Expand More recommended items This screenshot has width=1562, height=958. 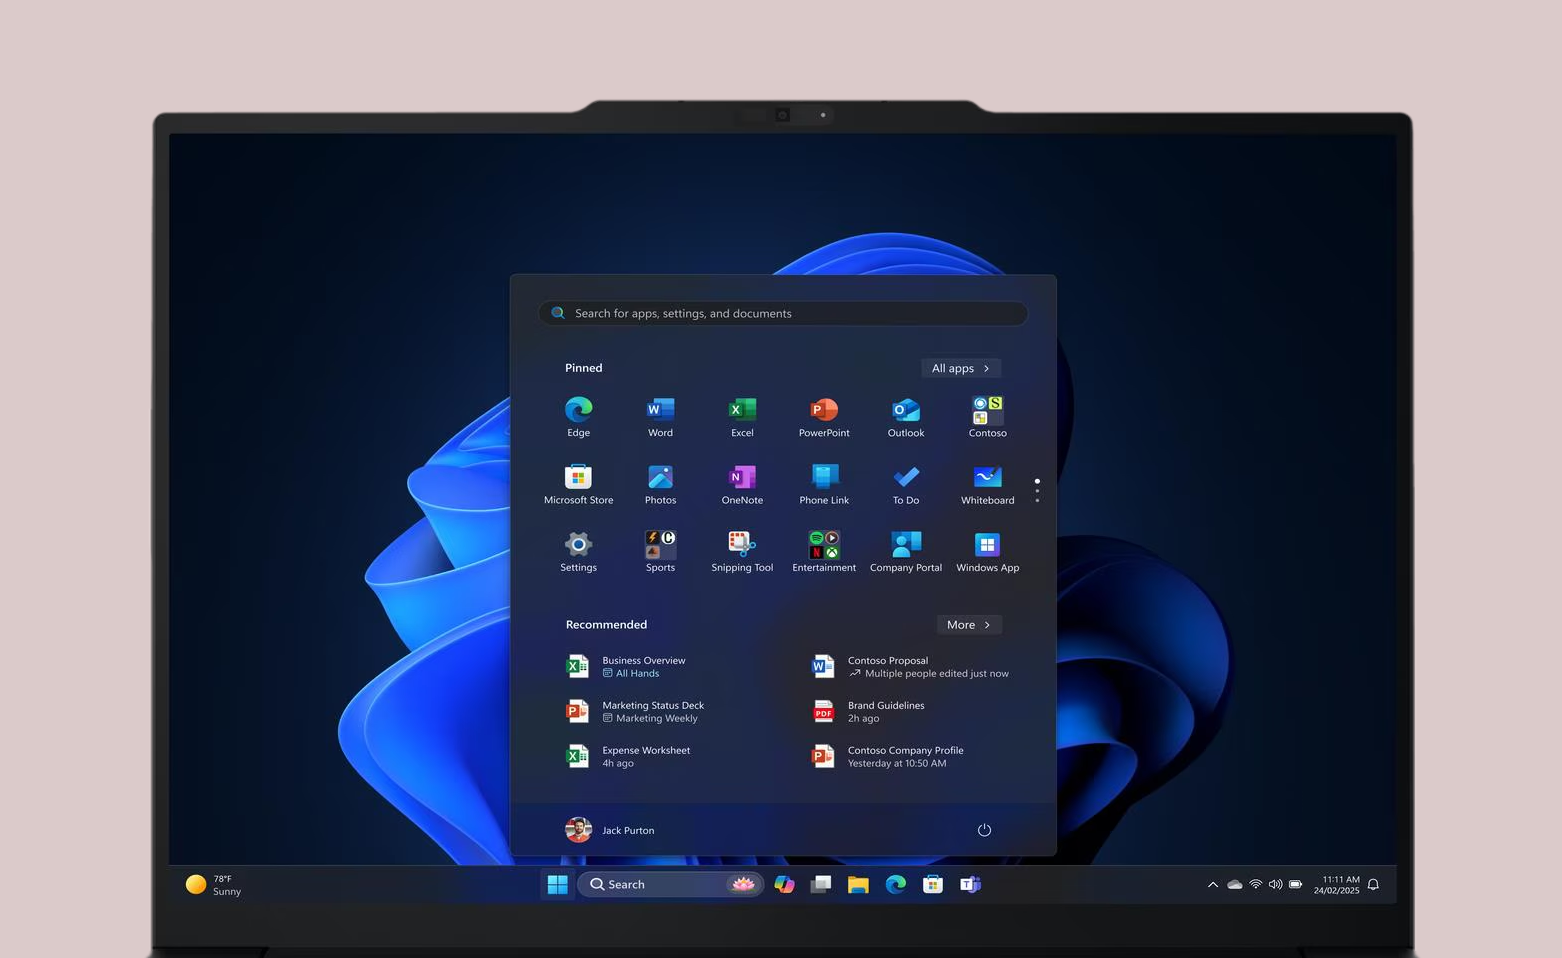point(968,625)
